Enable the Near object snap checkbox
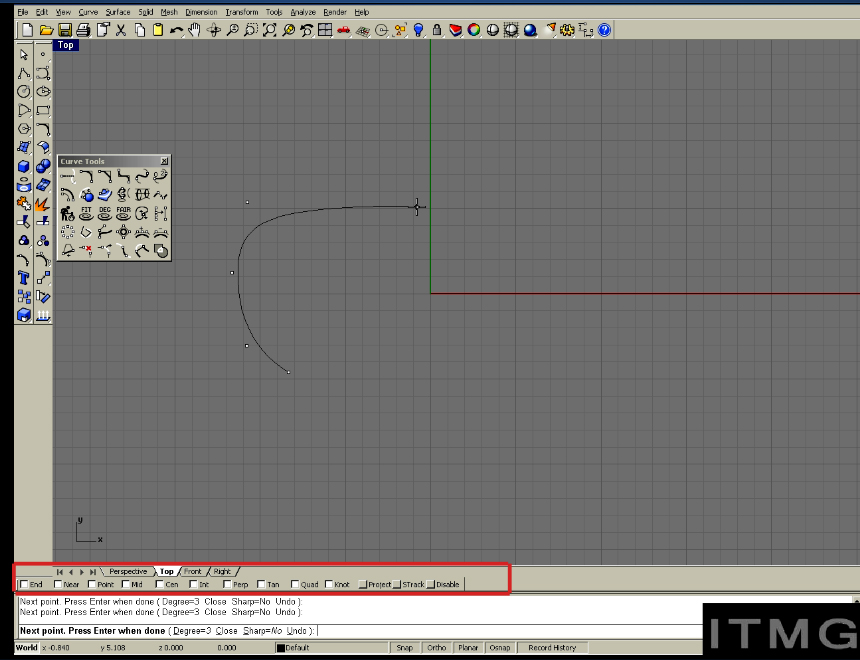The width and height of the screenshot is (860, 660). tap(58, 584)
